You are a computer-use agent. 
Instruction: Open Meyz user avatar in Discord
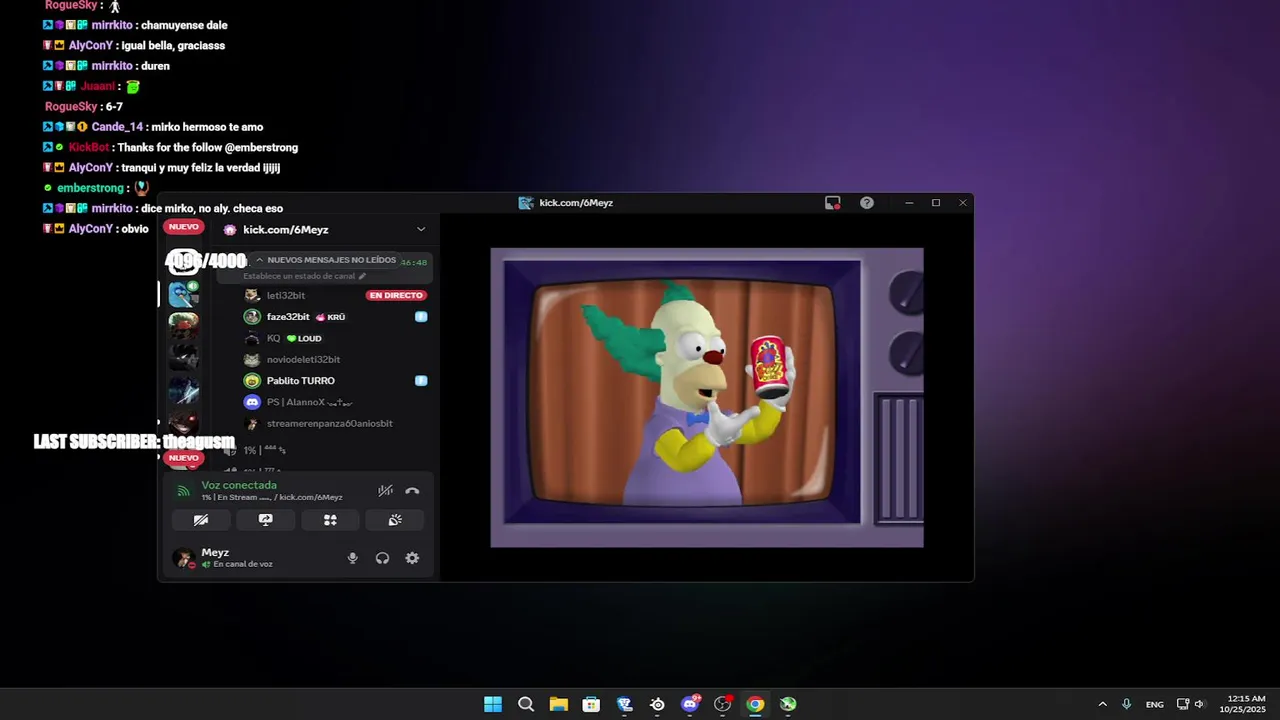183,558
